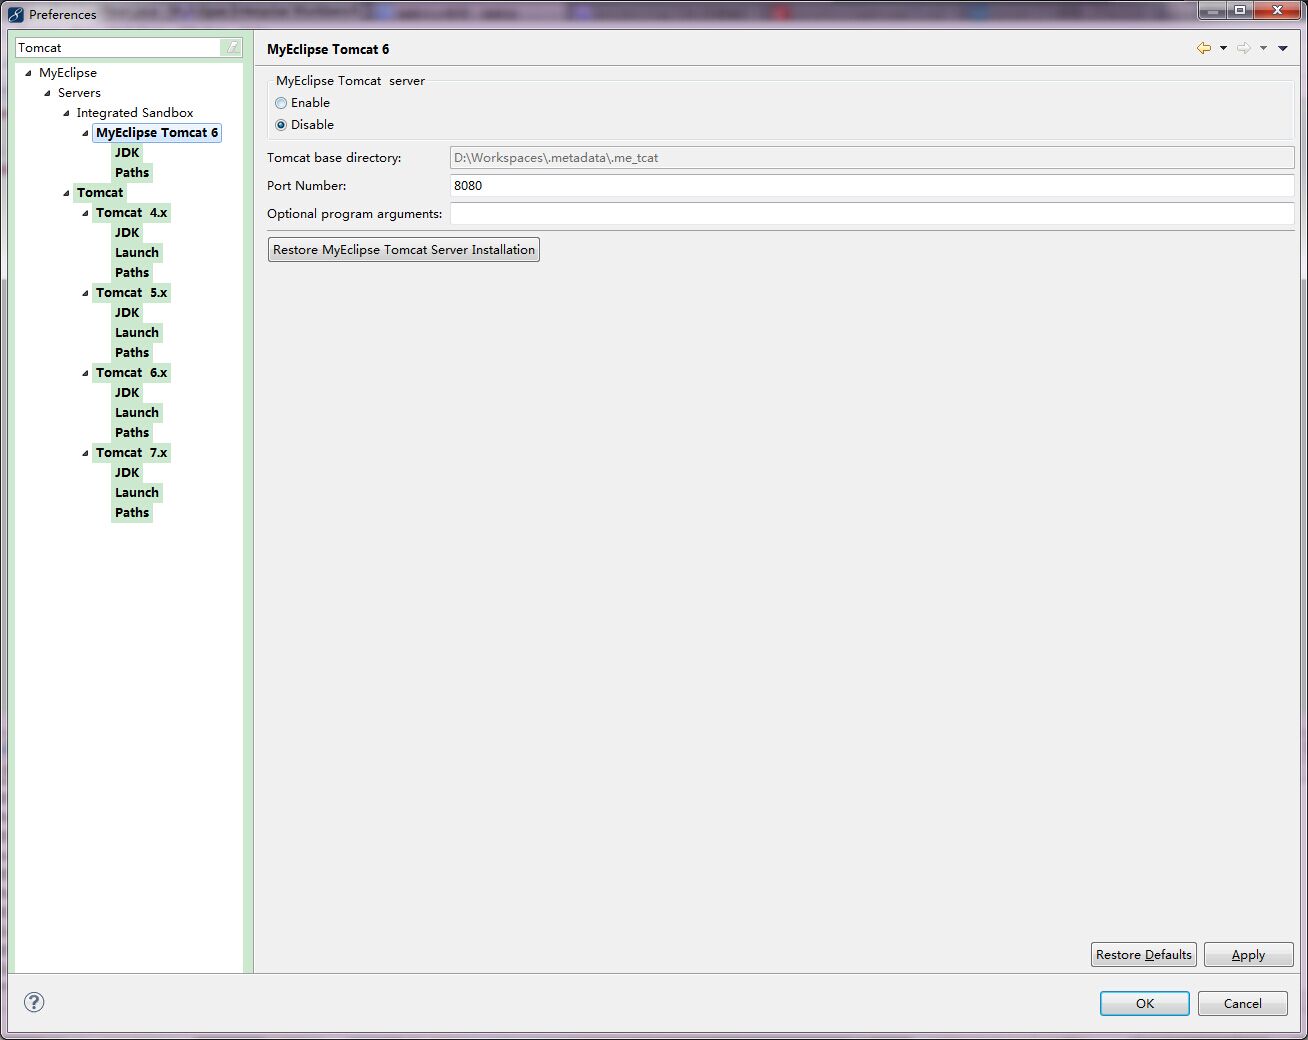Select the Tomcat 6.x tree item
1308x1040 pixels.
(x=132, y=372)
